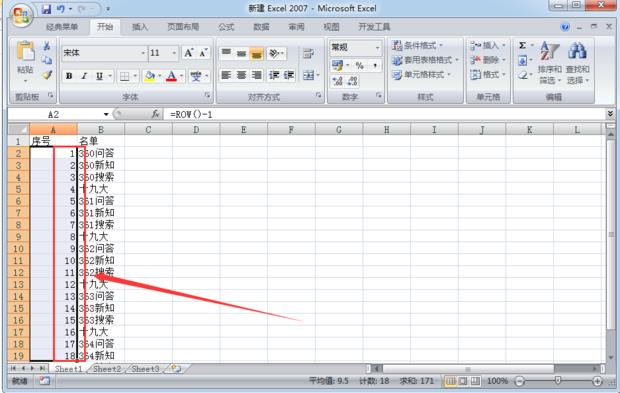Viewport: 620px width, 393px height.
Task: Increase the font size
Action: click(x=189, y=53)
